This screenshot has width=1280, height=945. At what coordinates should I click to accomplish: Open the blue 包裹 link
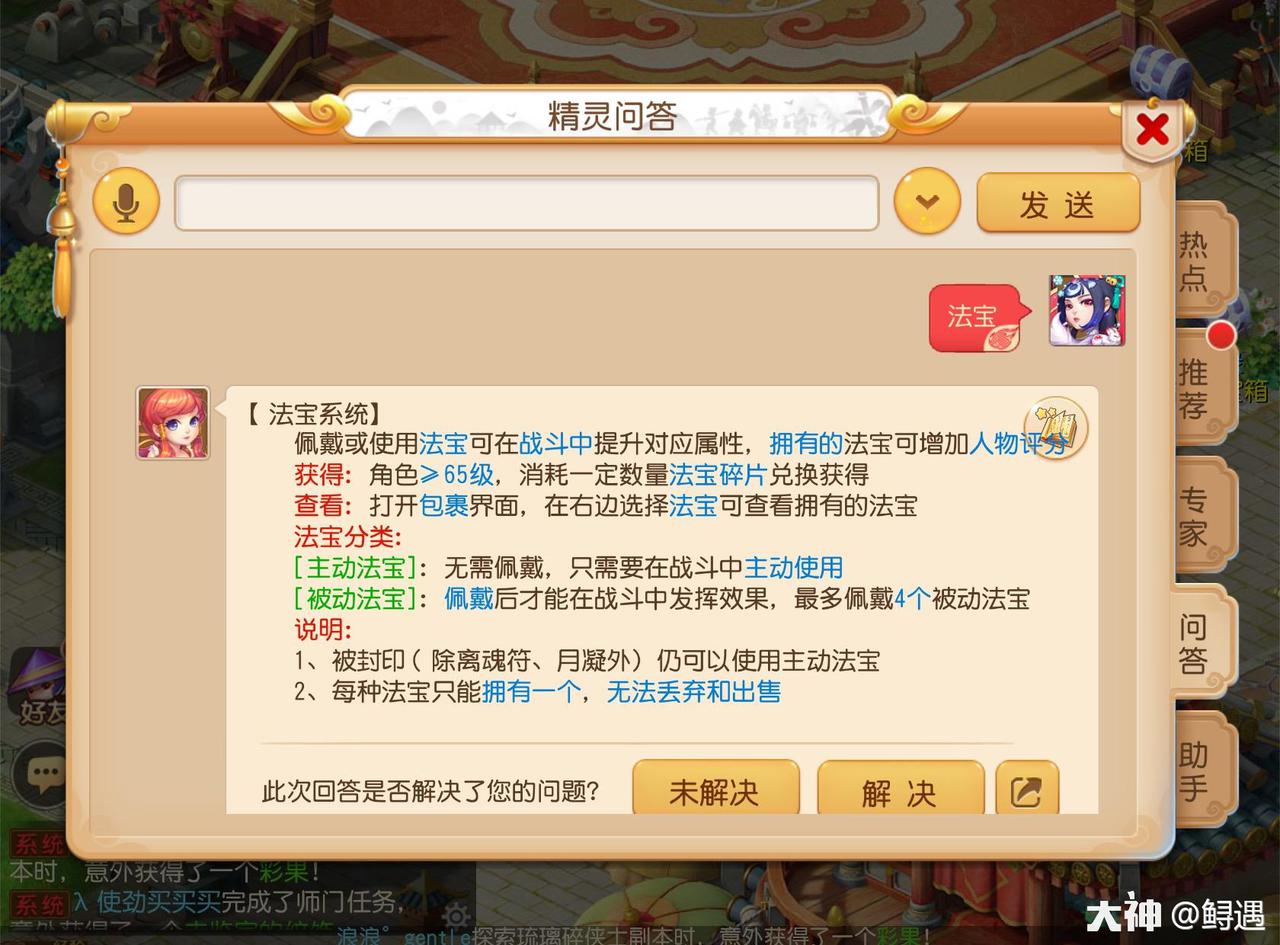[x=444, y=506]
